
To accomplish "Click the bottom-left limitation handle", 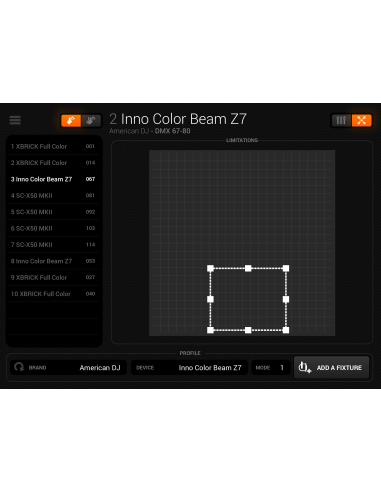I will (210, 330).
